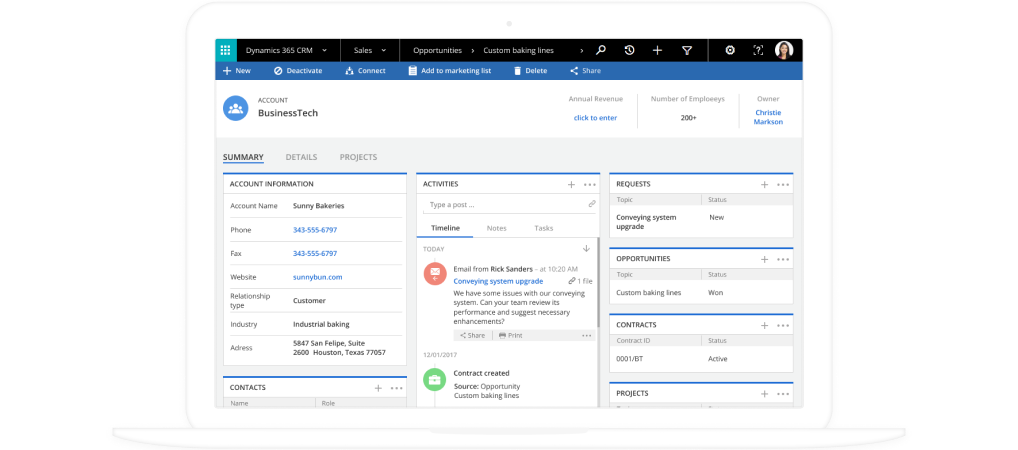Image resolution: width=1018 pixels, height=450 pixels.
Task: Open Requests more options ellipsis
Action: click(783, 184)
